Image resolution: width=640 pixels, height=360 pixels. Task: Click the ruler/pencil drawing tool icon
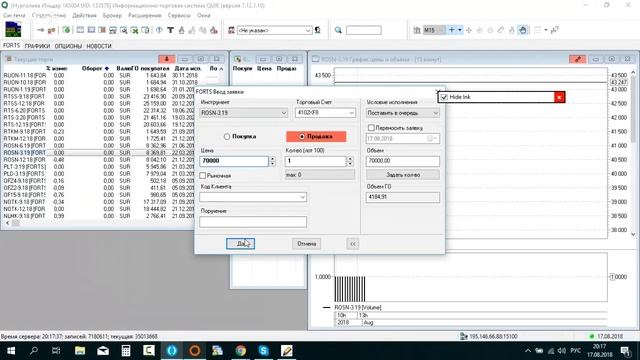tap(501, 30)
